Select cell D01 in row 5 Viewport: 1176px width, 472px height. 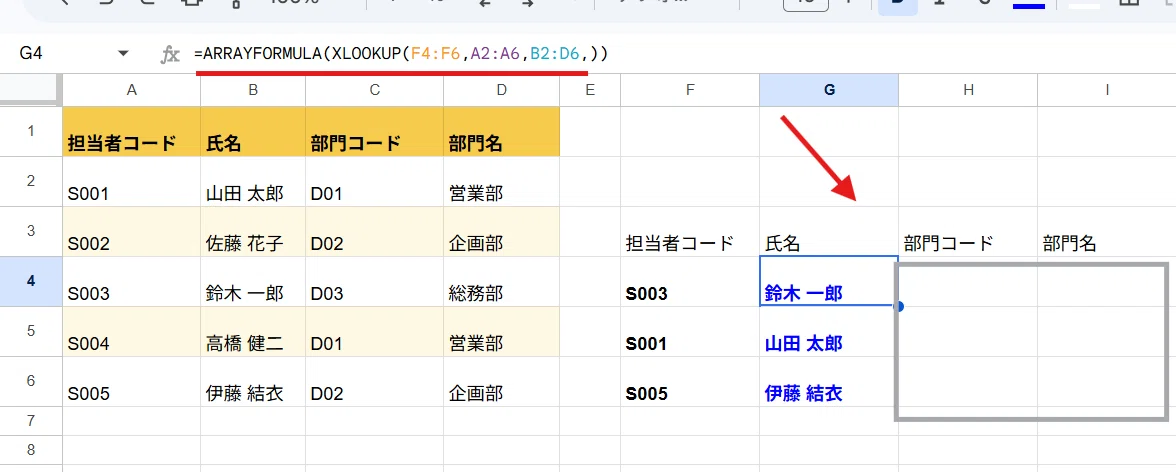coord(374,332)
